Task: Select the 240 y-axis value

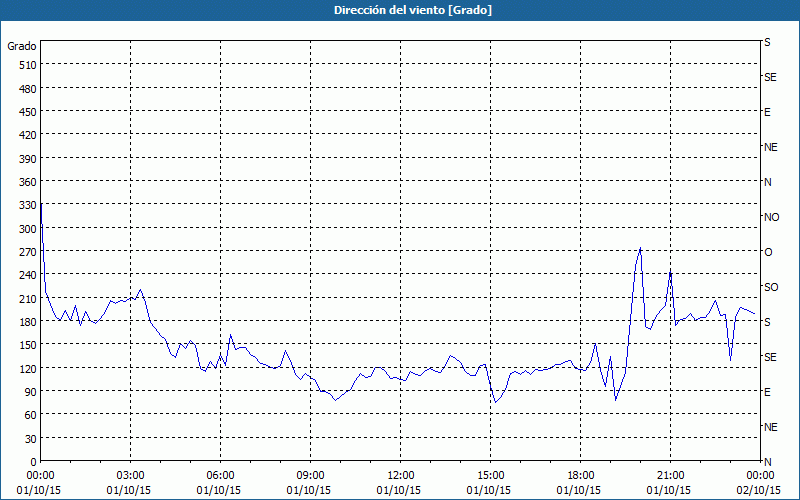Action: click(27, 276)
